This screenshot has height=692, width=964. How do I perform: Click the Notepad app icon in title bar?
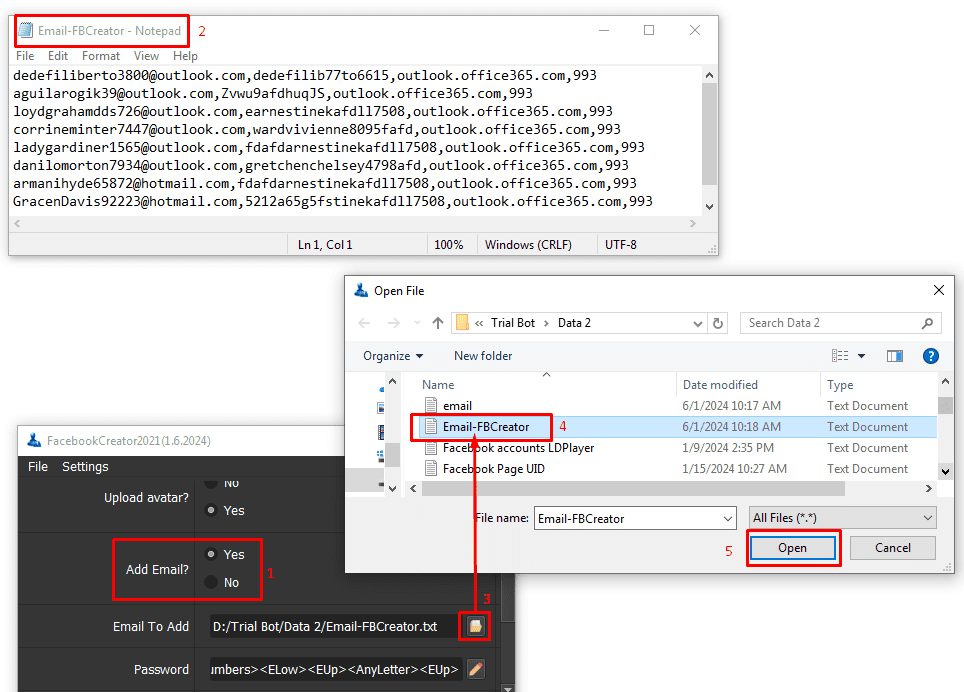(25, 30)
